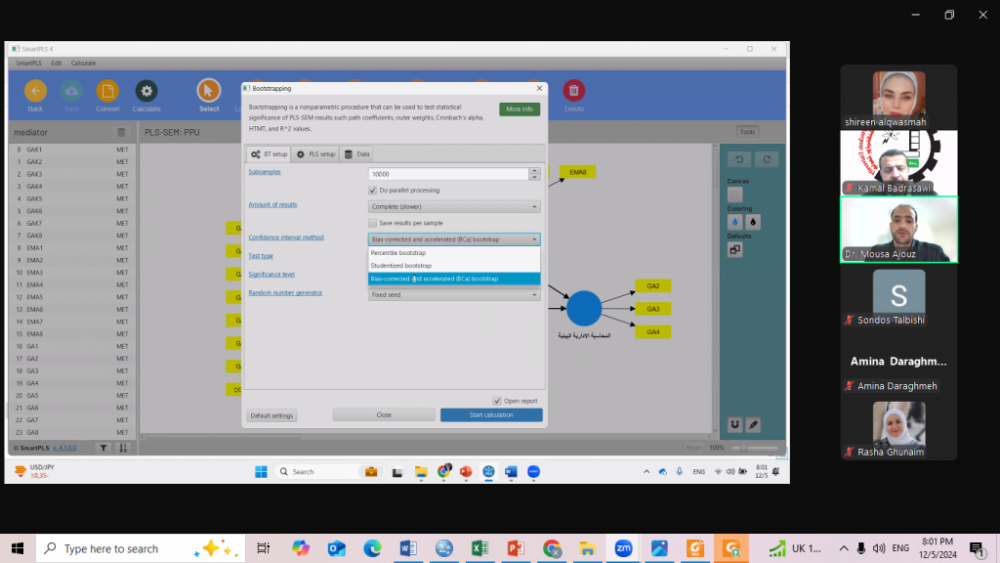This screenshot has height=563, width=1000.
Task: Activate the Select pointer tool
Action: (209, 91)
